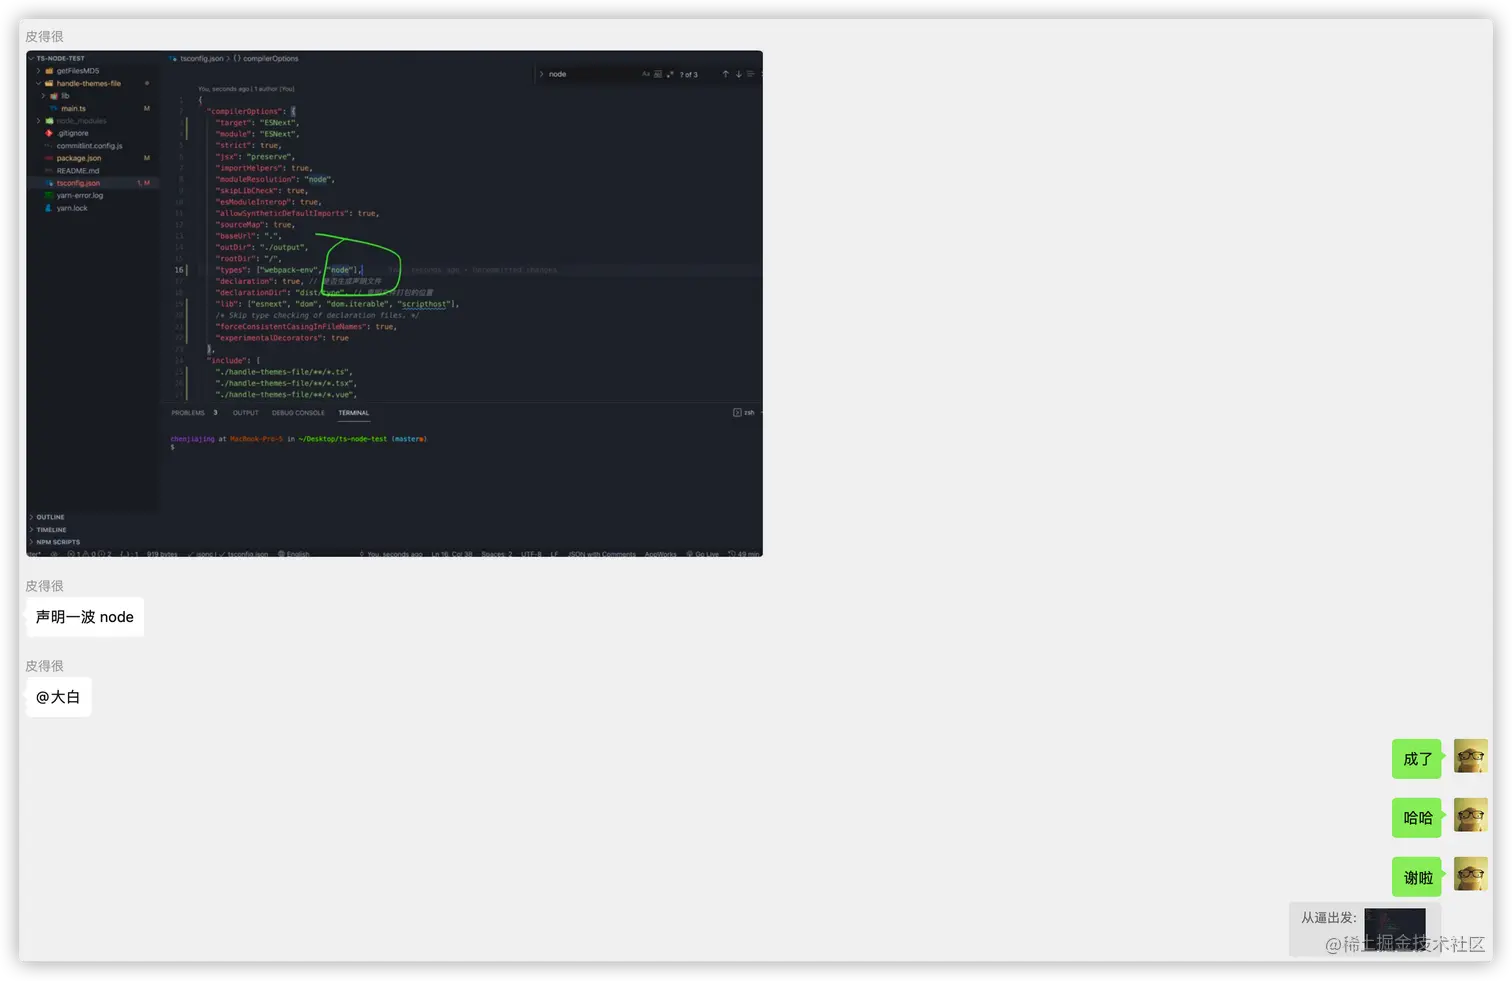Collapse the handle-themes-file folder
Viewport: 1512px width, 981px height.
38,83
